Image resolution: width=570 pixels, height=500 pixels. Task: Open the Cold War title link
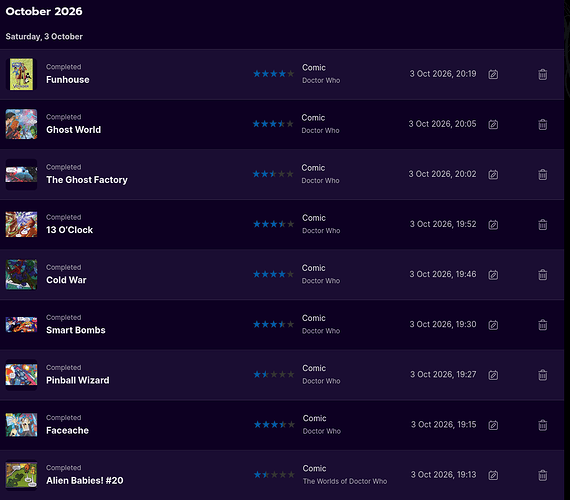[66, 280]
